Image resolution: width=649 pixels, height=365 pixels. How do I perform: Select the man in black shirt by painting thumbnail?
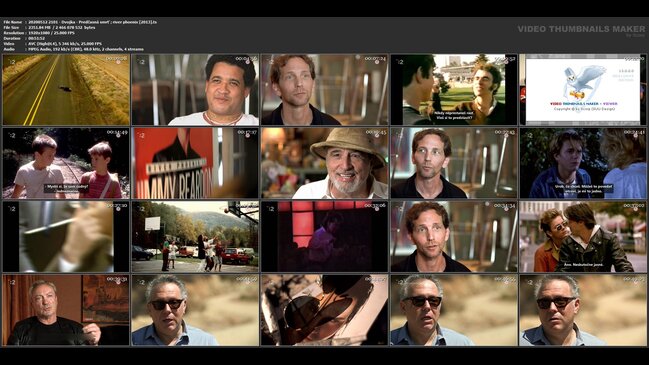66,310
